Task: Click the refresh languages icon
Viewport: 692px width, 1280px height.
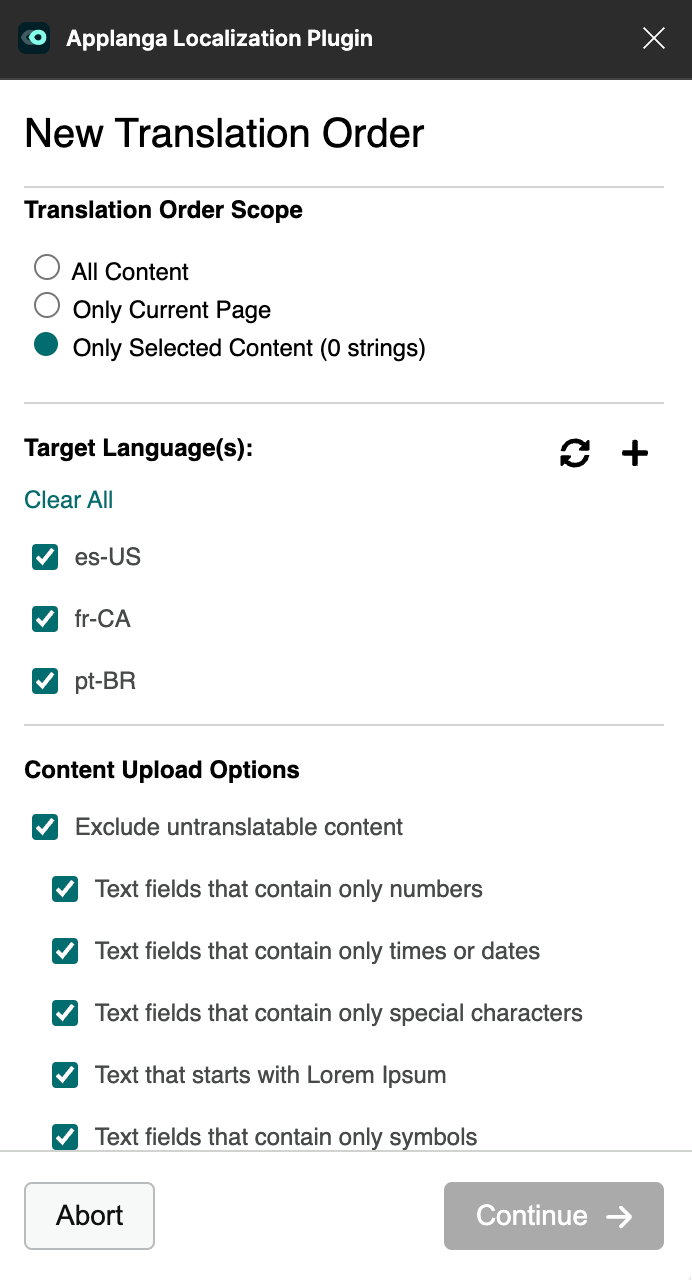Action: [x=574, y=453]
